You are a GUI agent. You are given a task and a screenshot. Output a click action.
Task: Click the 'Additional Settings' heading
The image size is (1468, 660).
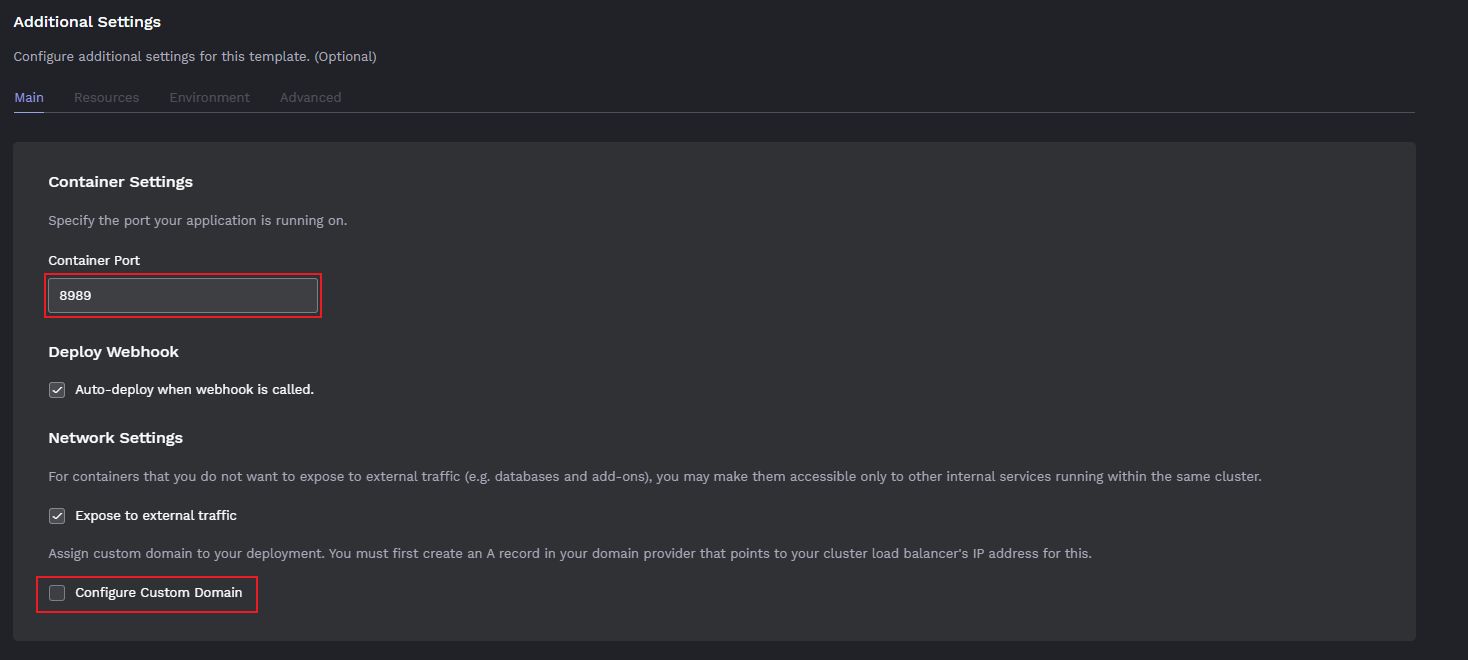coord(87,22)
